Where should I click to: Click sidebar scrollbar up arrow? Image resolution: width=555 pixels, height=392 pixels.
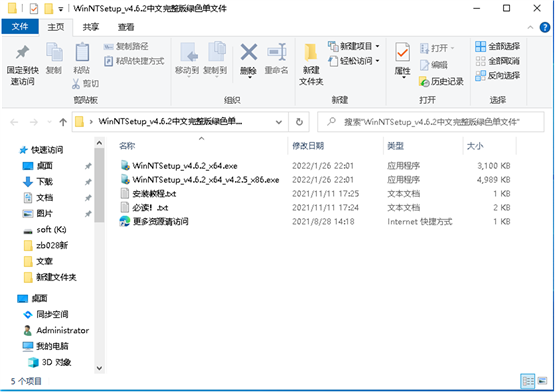tap(99, 143)
